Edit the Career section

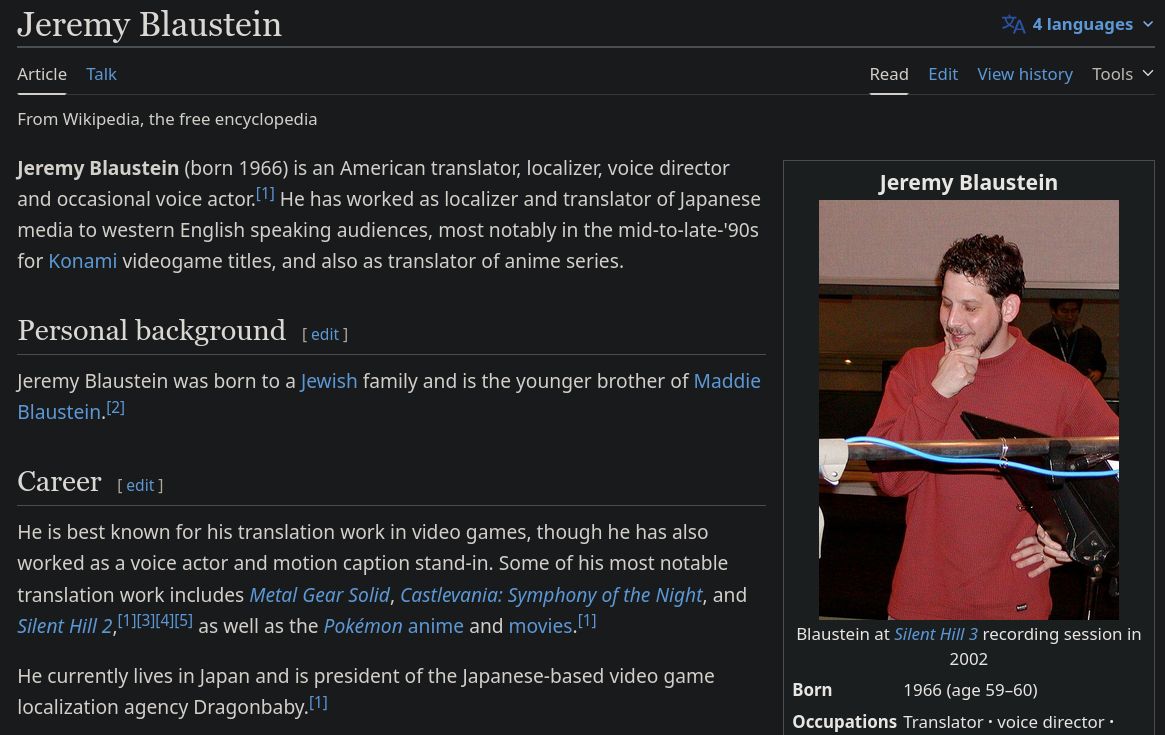[x=140, y=485]
